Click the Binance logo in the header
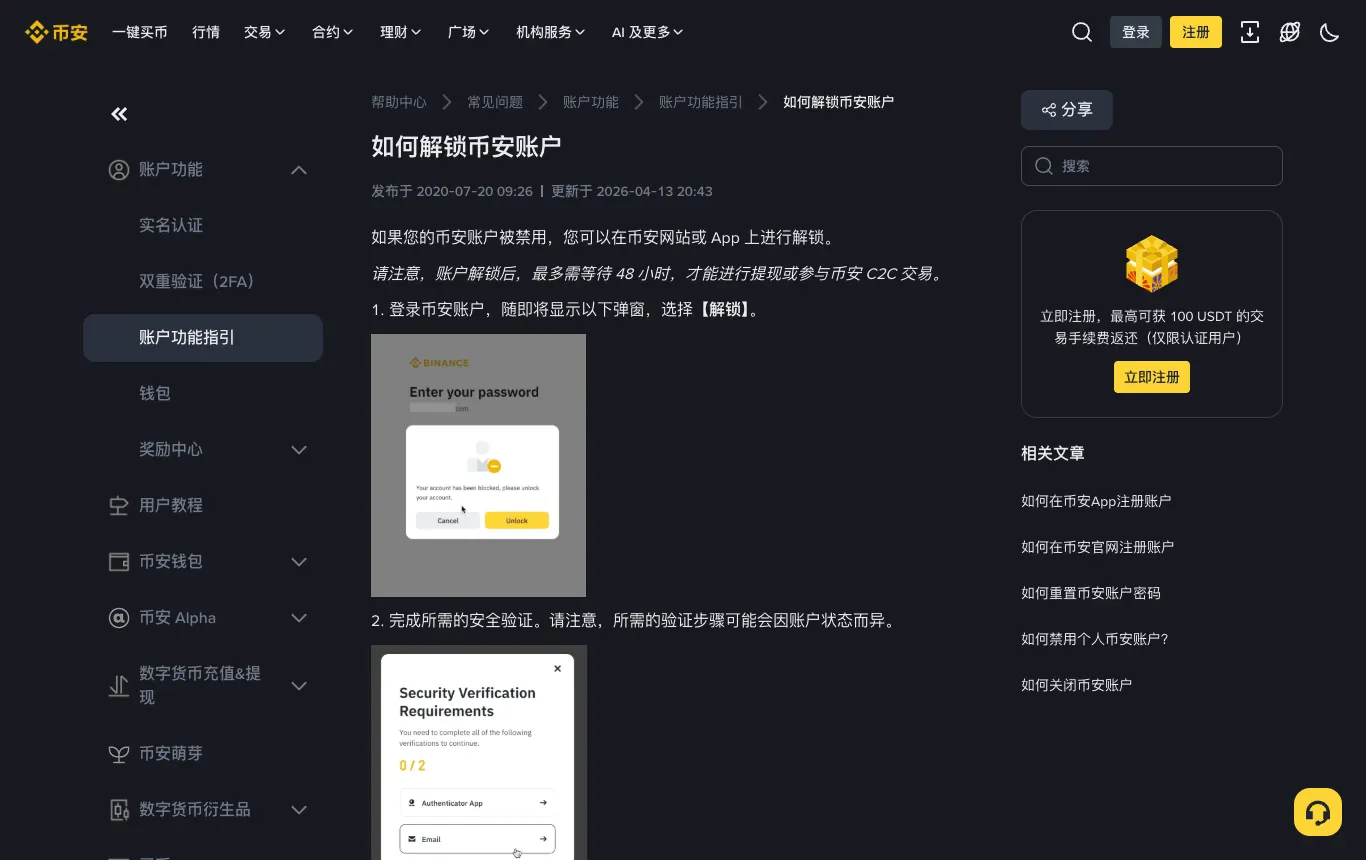 pyautogui.click(x=56, y=32)
